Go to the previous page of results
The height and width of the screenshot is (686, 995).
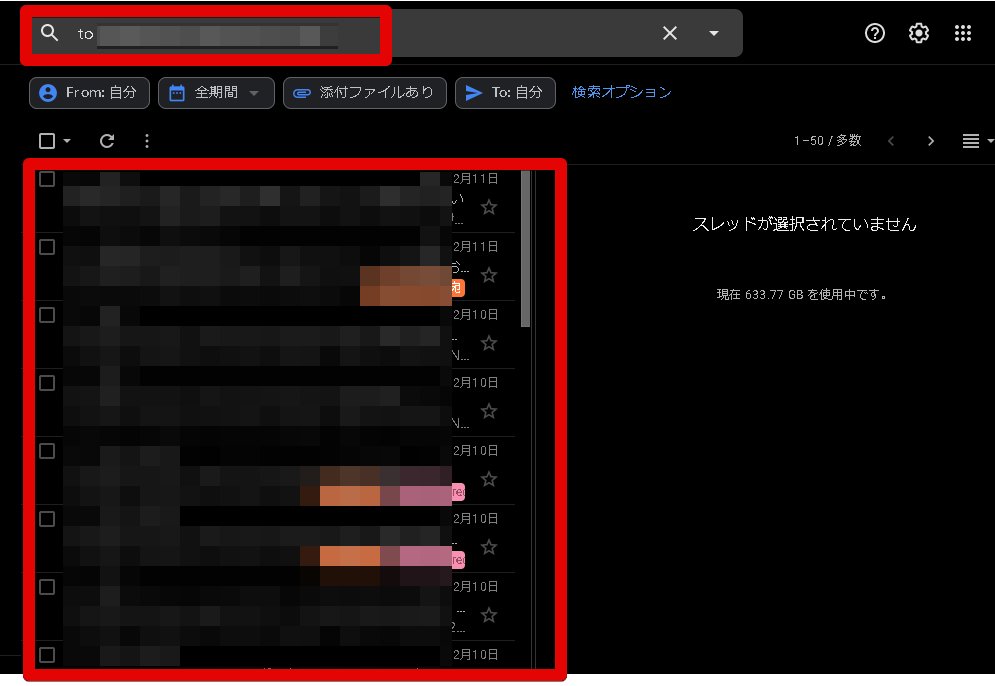point(891,141)
